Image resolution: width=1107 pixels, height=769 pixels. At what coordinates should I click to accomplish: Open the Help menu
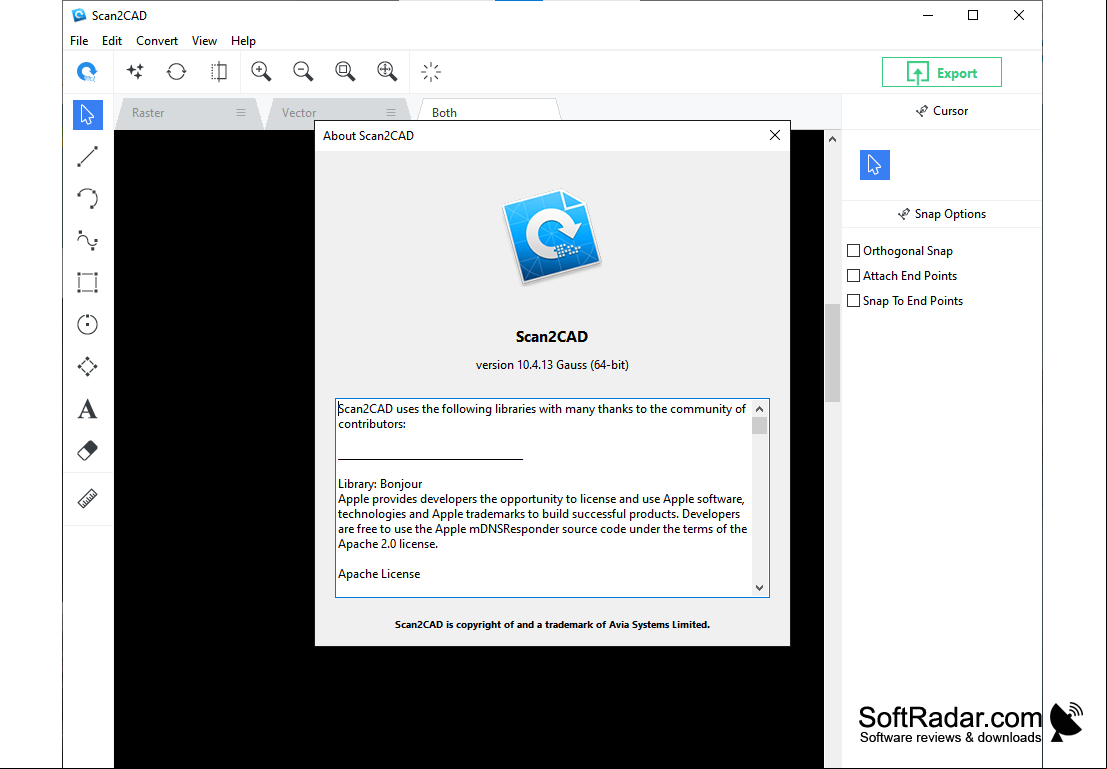click(243, 41)
